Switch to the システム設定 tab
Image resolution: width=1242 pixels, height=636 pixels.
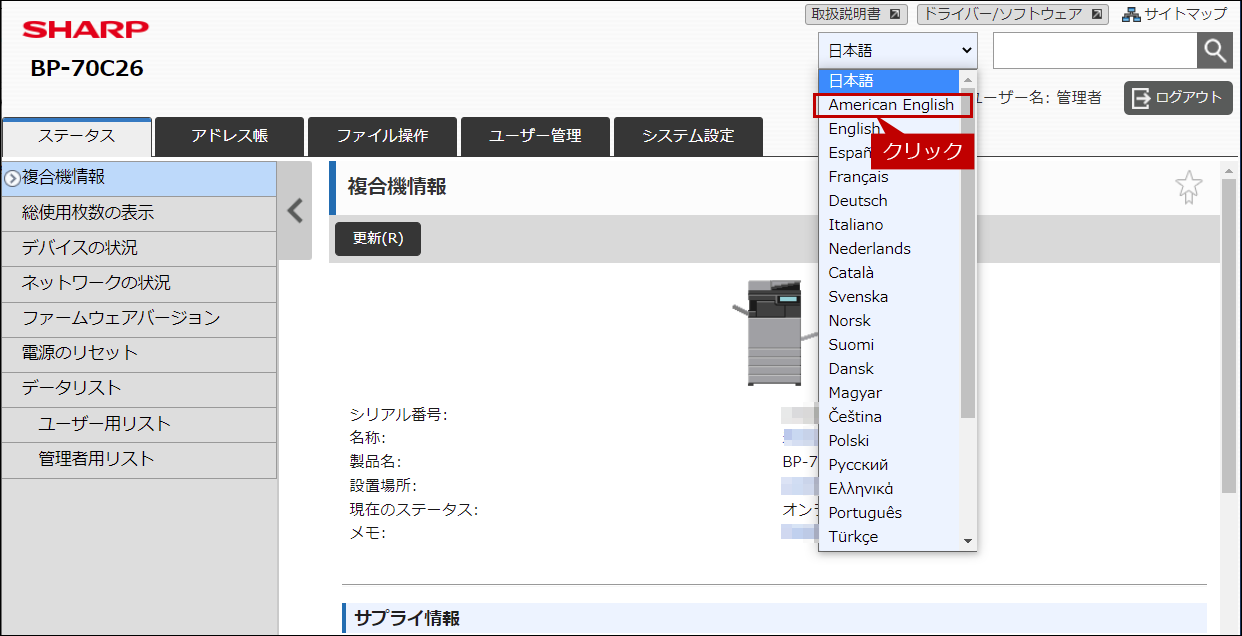[x=688, y=136]
